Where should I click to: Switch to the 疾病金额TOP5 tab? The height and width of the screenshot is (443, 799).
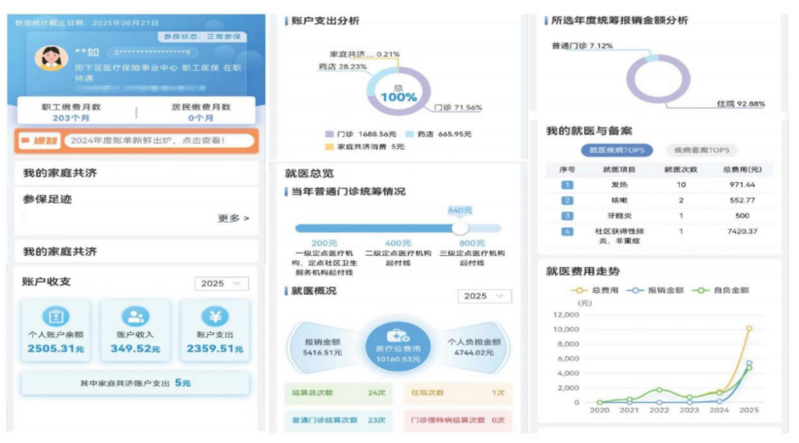click(690, 151)
